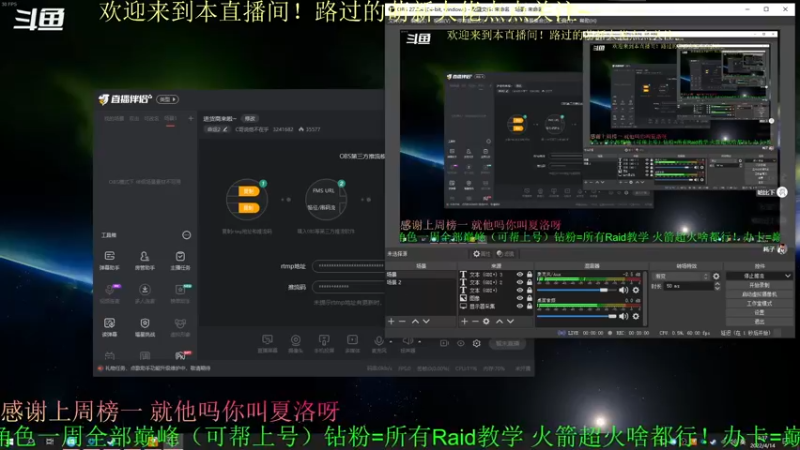Add a source with OBS sources plus button
Image resolution: width=800 pixels, height=450 pixels.
[x=464, y=321]
